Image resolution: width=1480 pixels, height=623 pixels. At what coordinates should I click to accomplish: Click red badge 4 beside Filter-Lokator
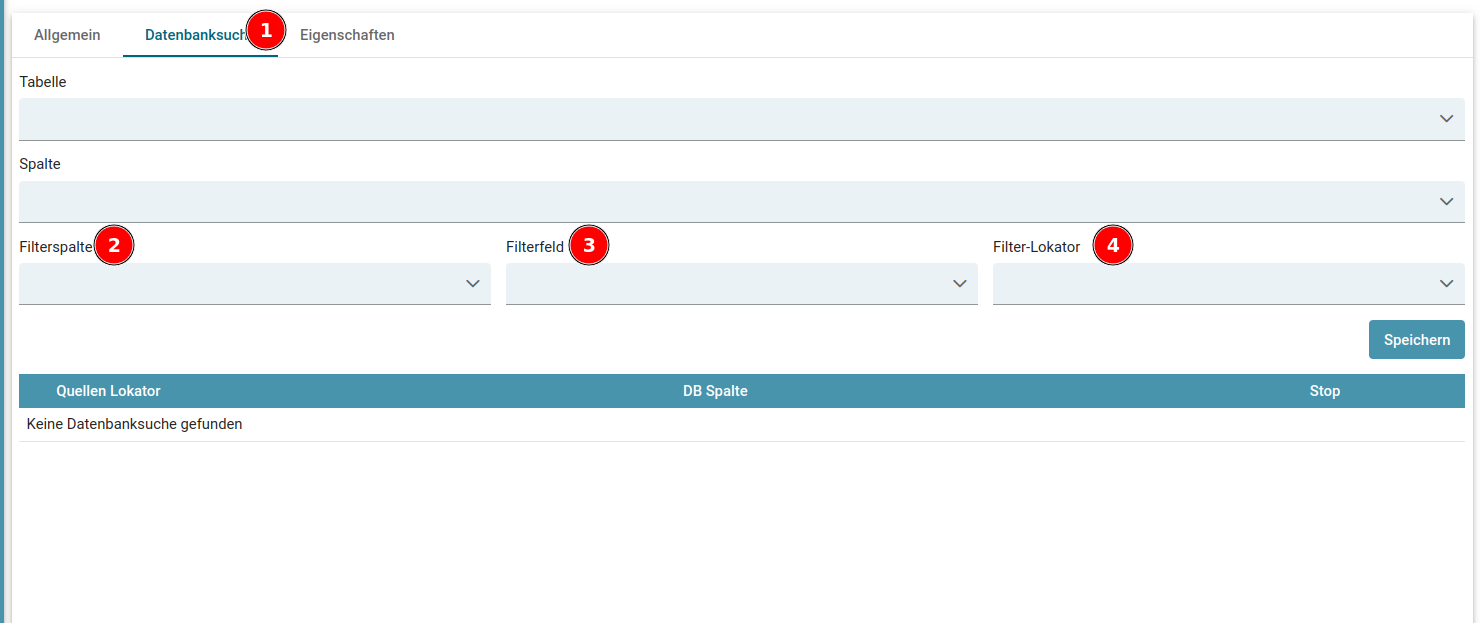(x=1112, y=245)
